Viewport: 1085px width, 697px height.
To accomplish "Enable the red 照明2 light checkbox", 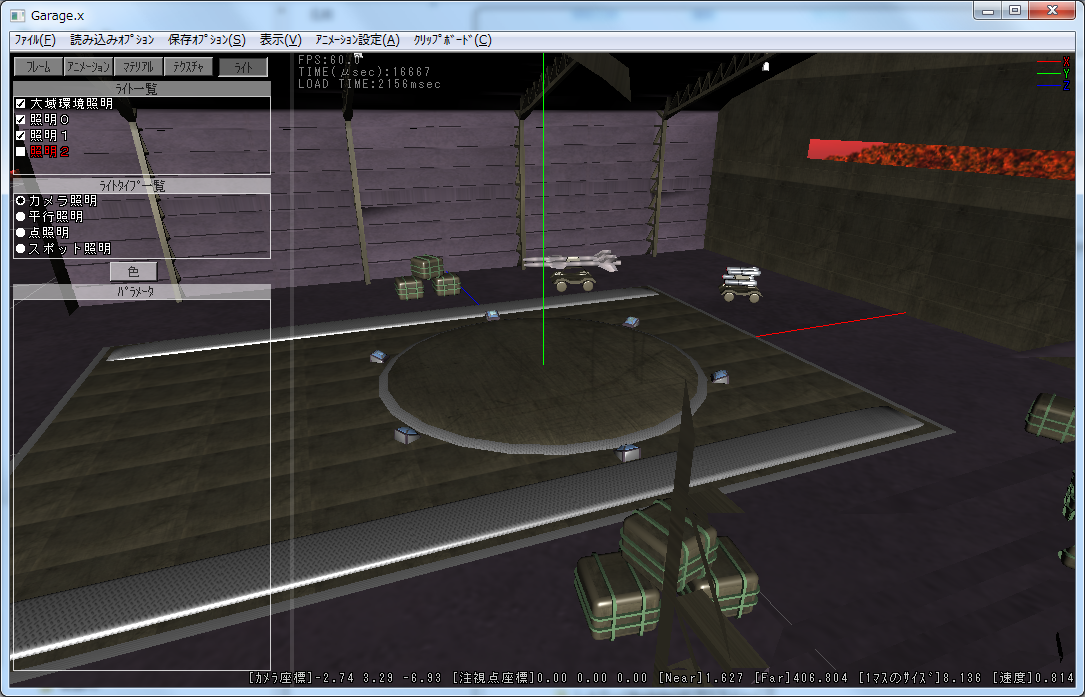I will coord(21,152).
